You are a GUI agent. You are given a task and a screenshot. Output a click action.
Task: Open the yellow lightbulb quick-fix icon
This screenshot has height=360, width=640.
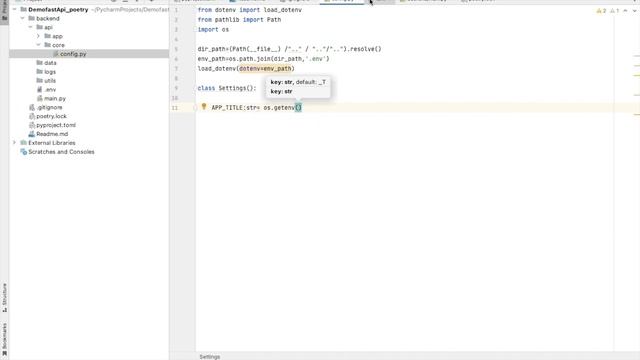click(204, 107)
